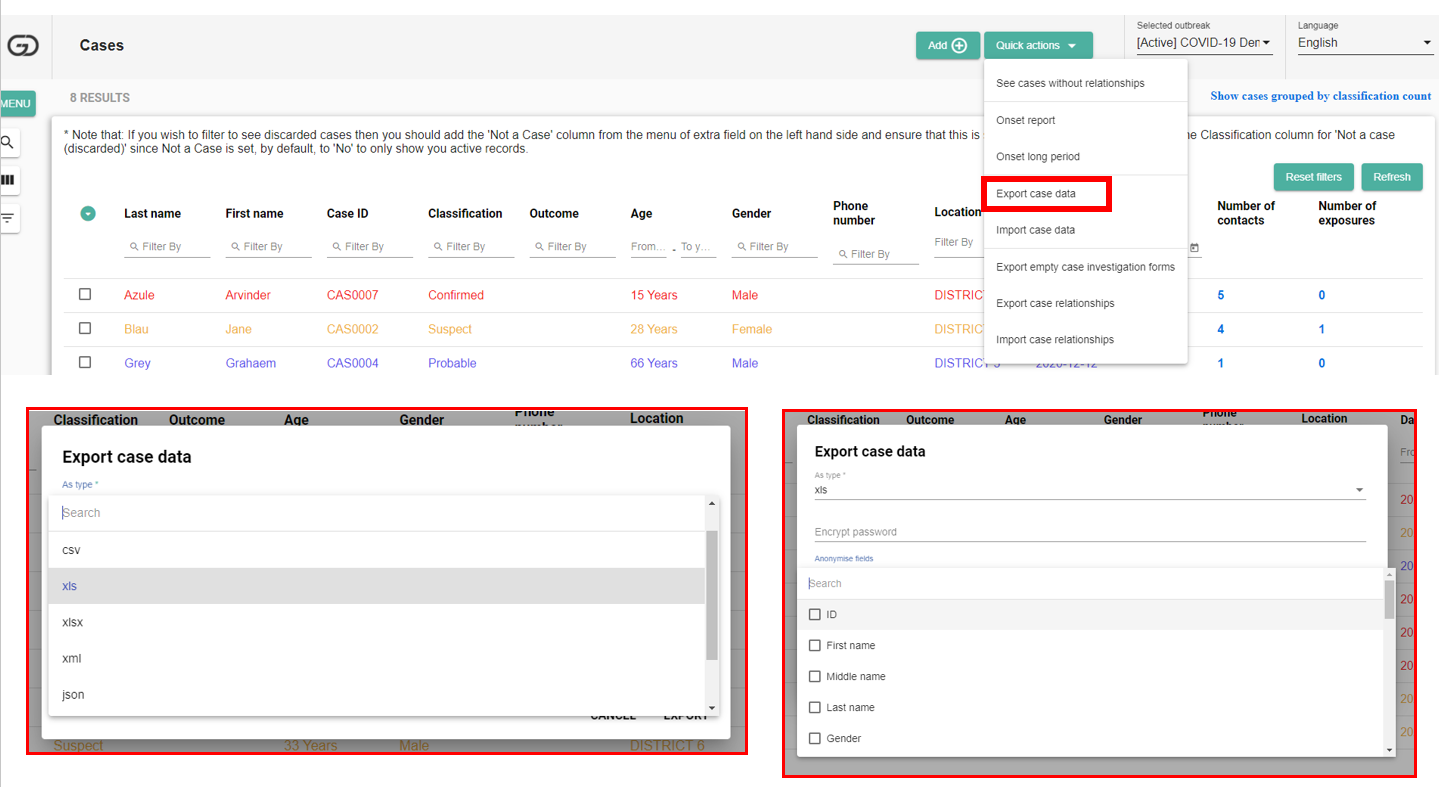Enable the Middle name anonymise checkbox

point(814,676)
